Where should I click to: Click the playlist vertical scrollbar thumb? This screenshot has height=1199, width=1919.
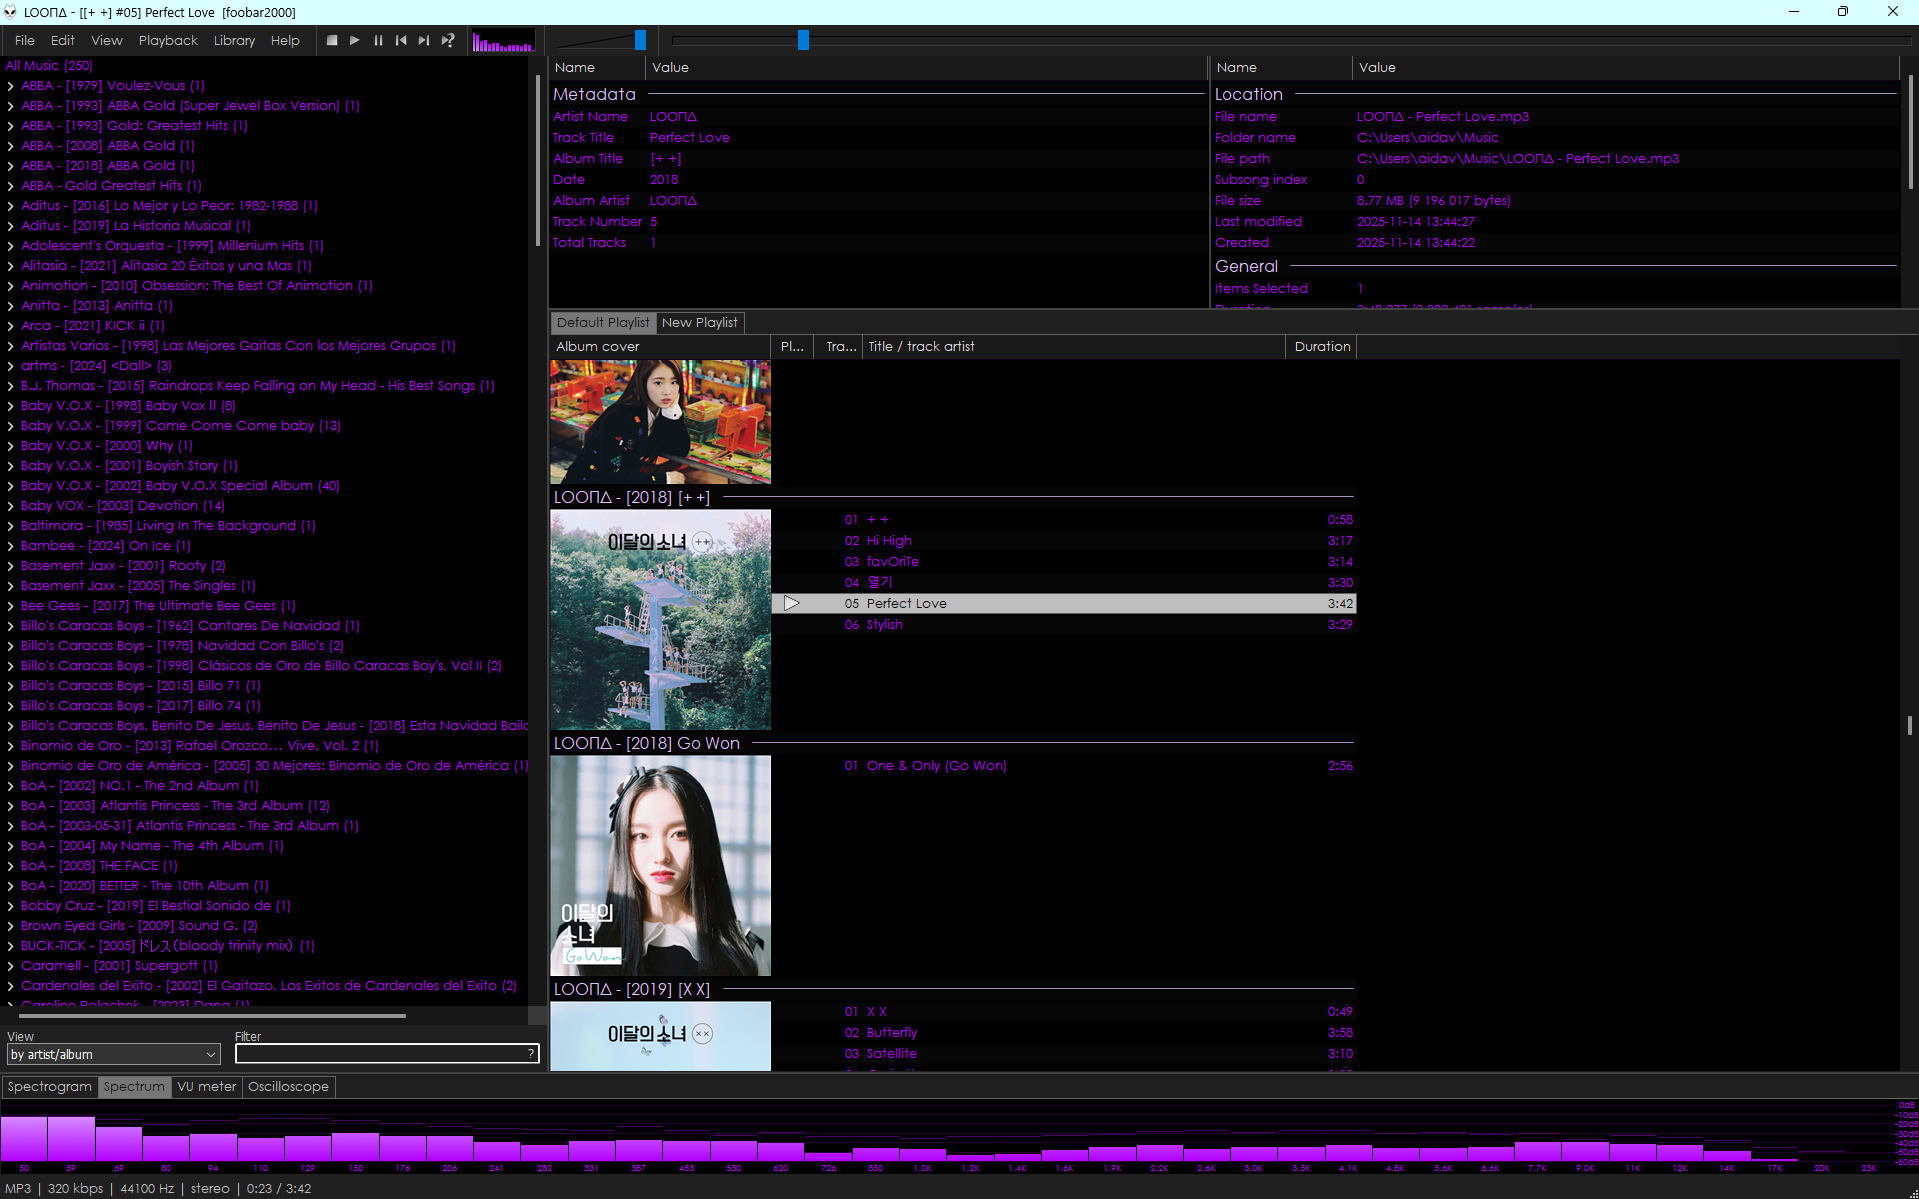pyautogui.click(x=1909, y=725)
